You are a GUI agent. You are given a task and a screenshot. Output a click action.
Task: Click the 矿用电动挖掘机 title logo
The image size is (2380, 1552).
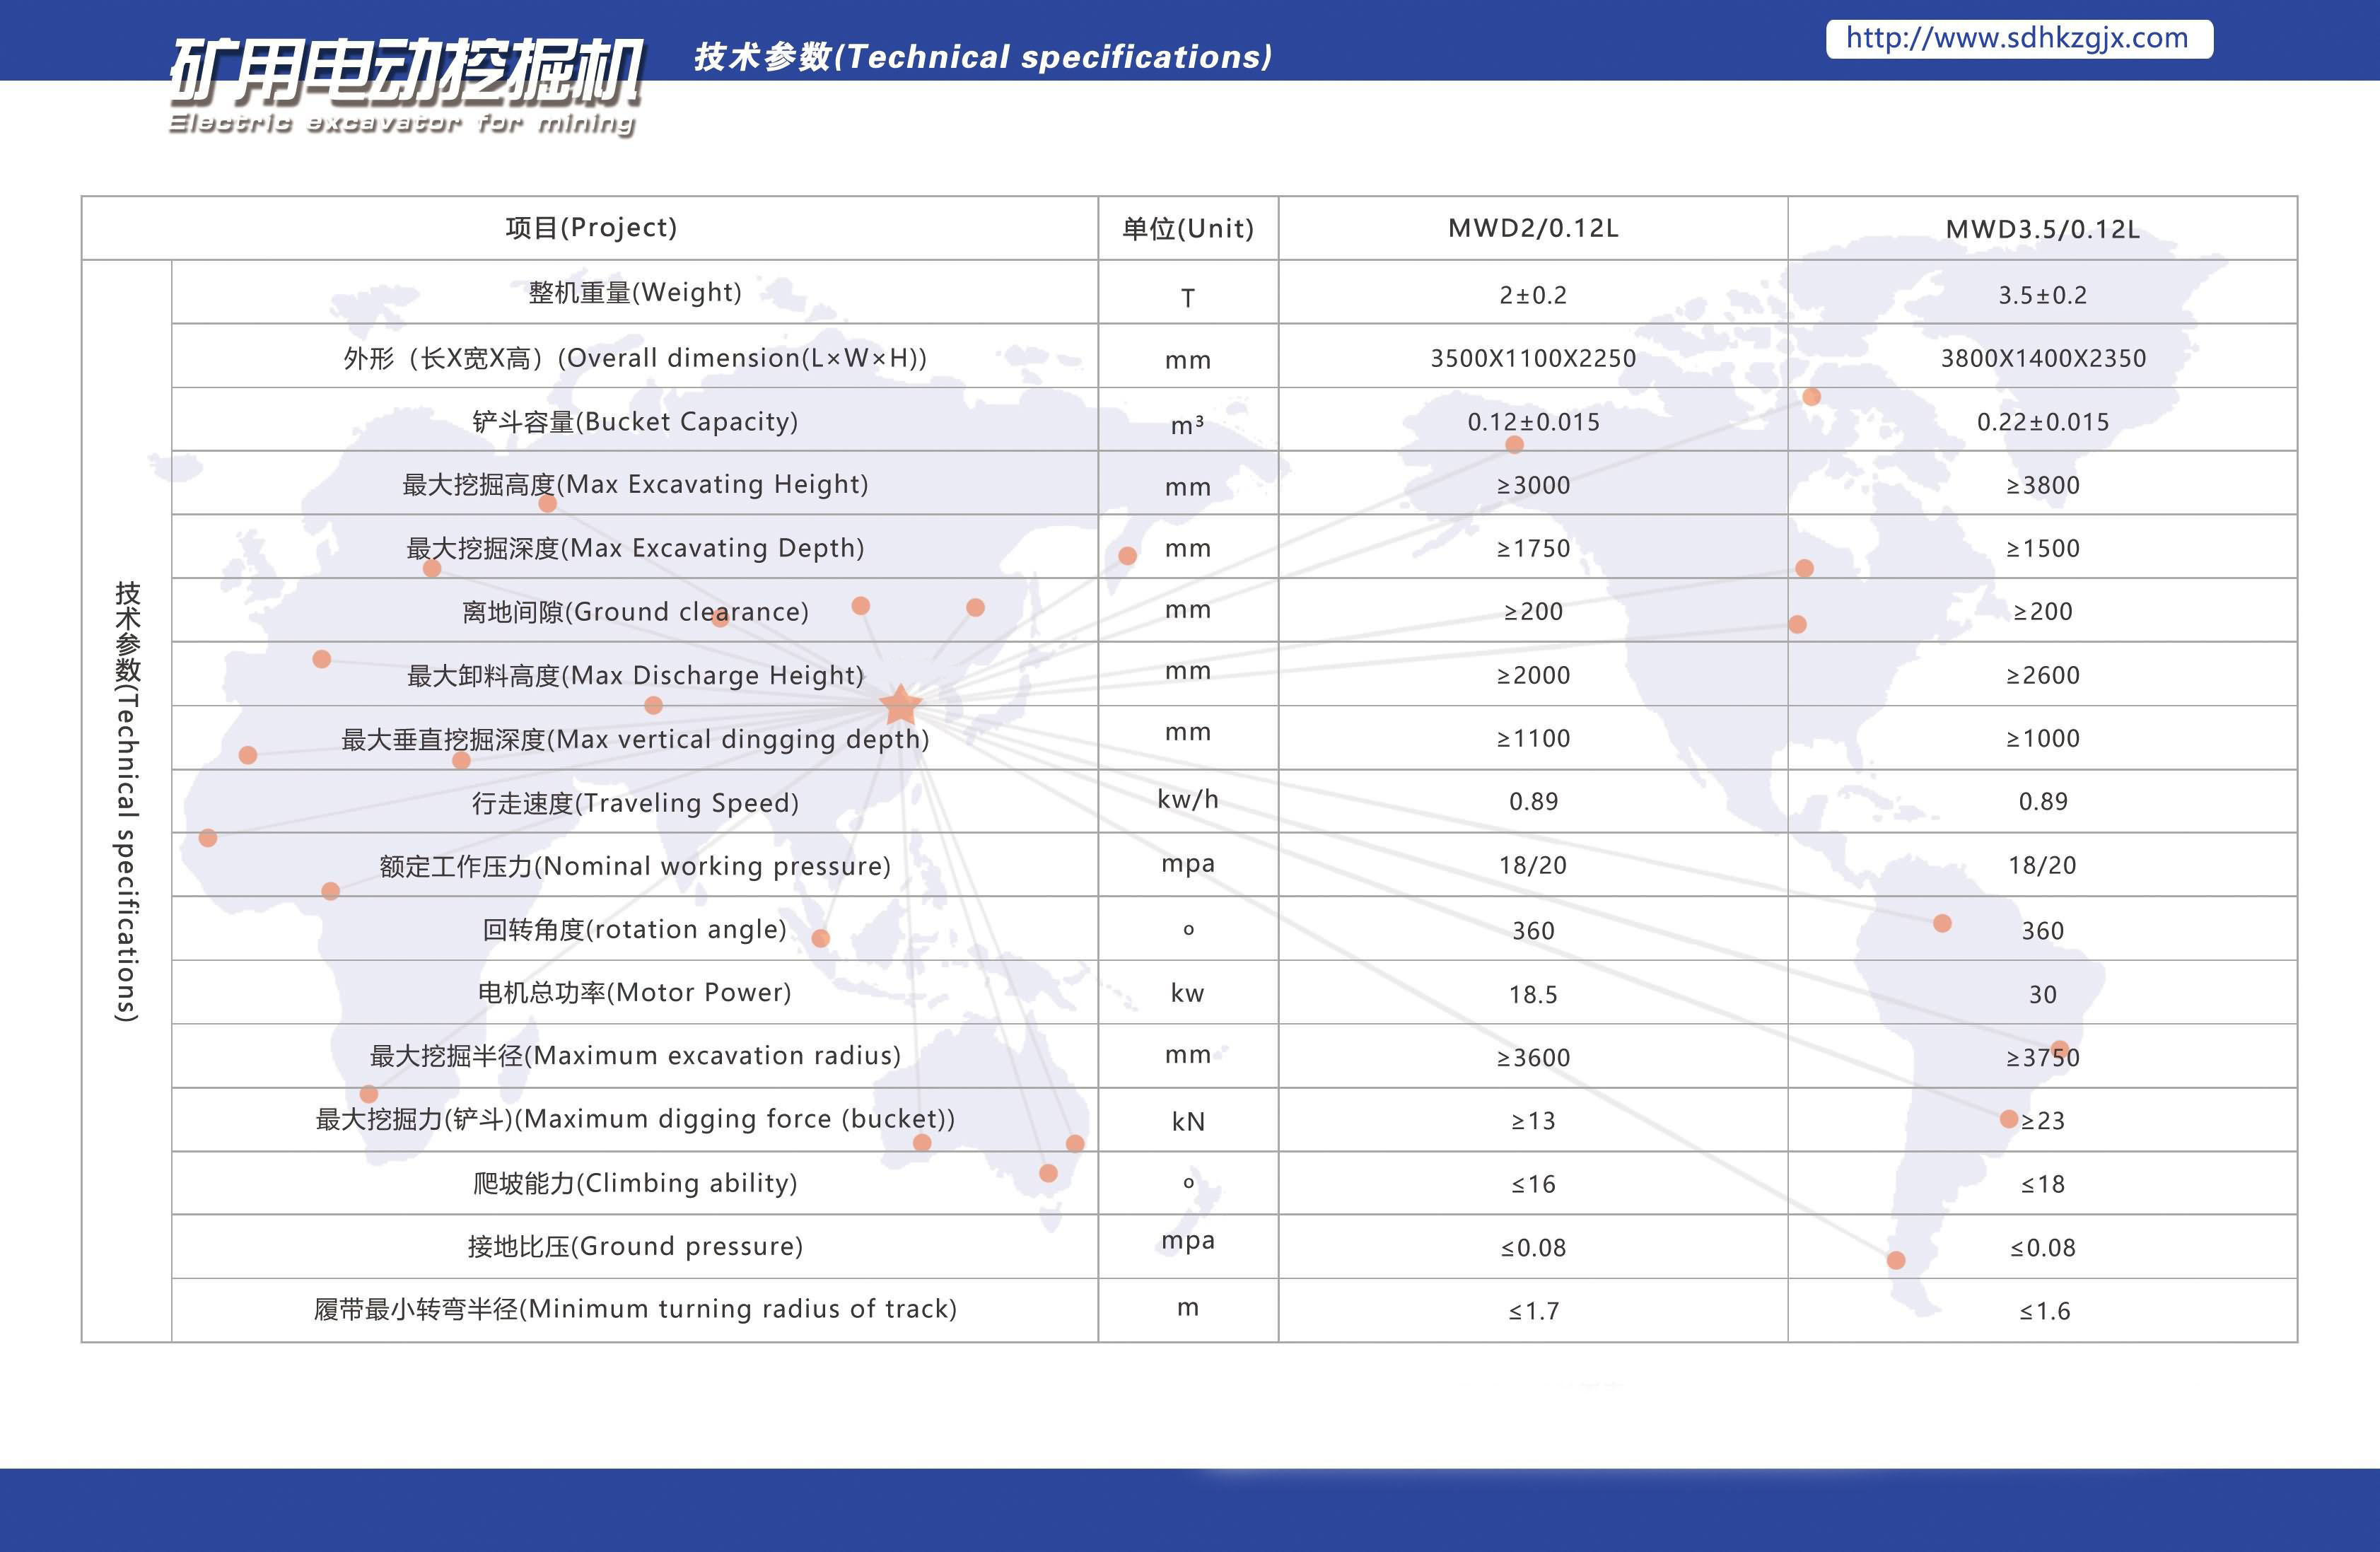pyautogui.click(x=405, y=72)
